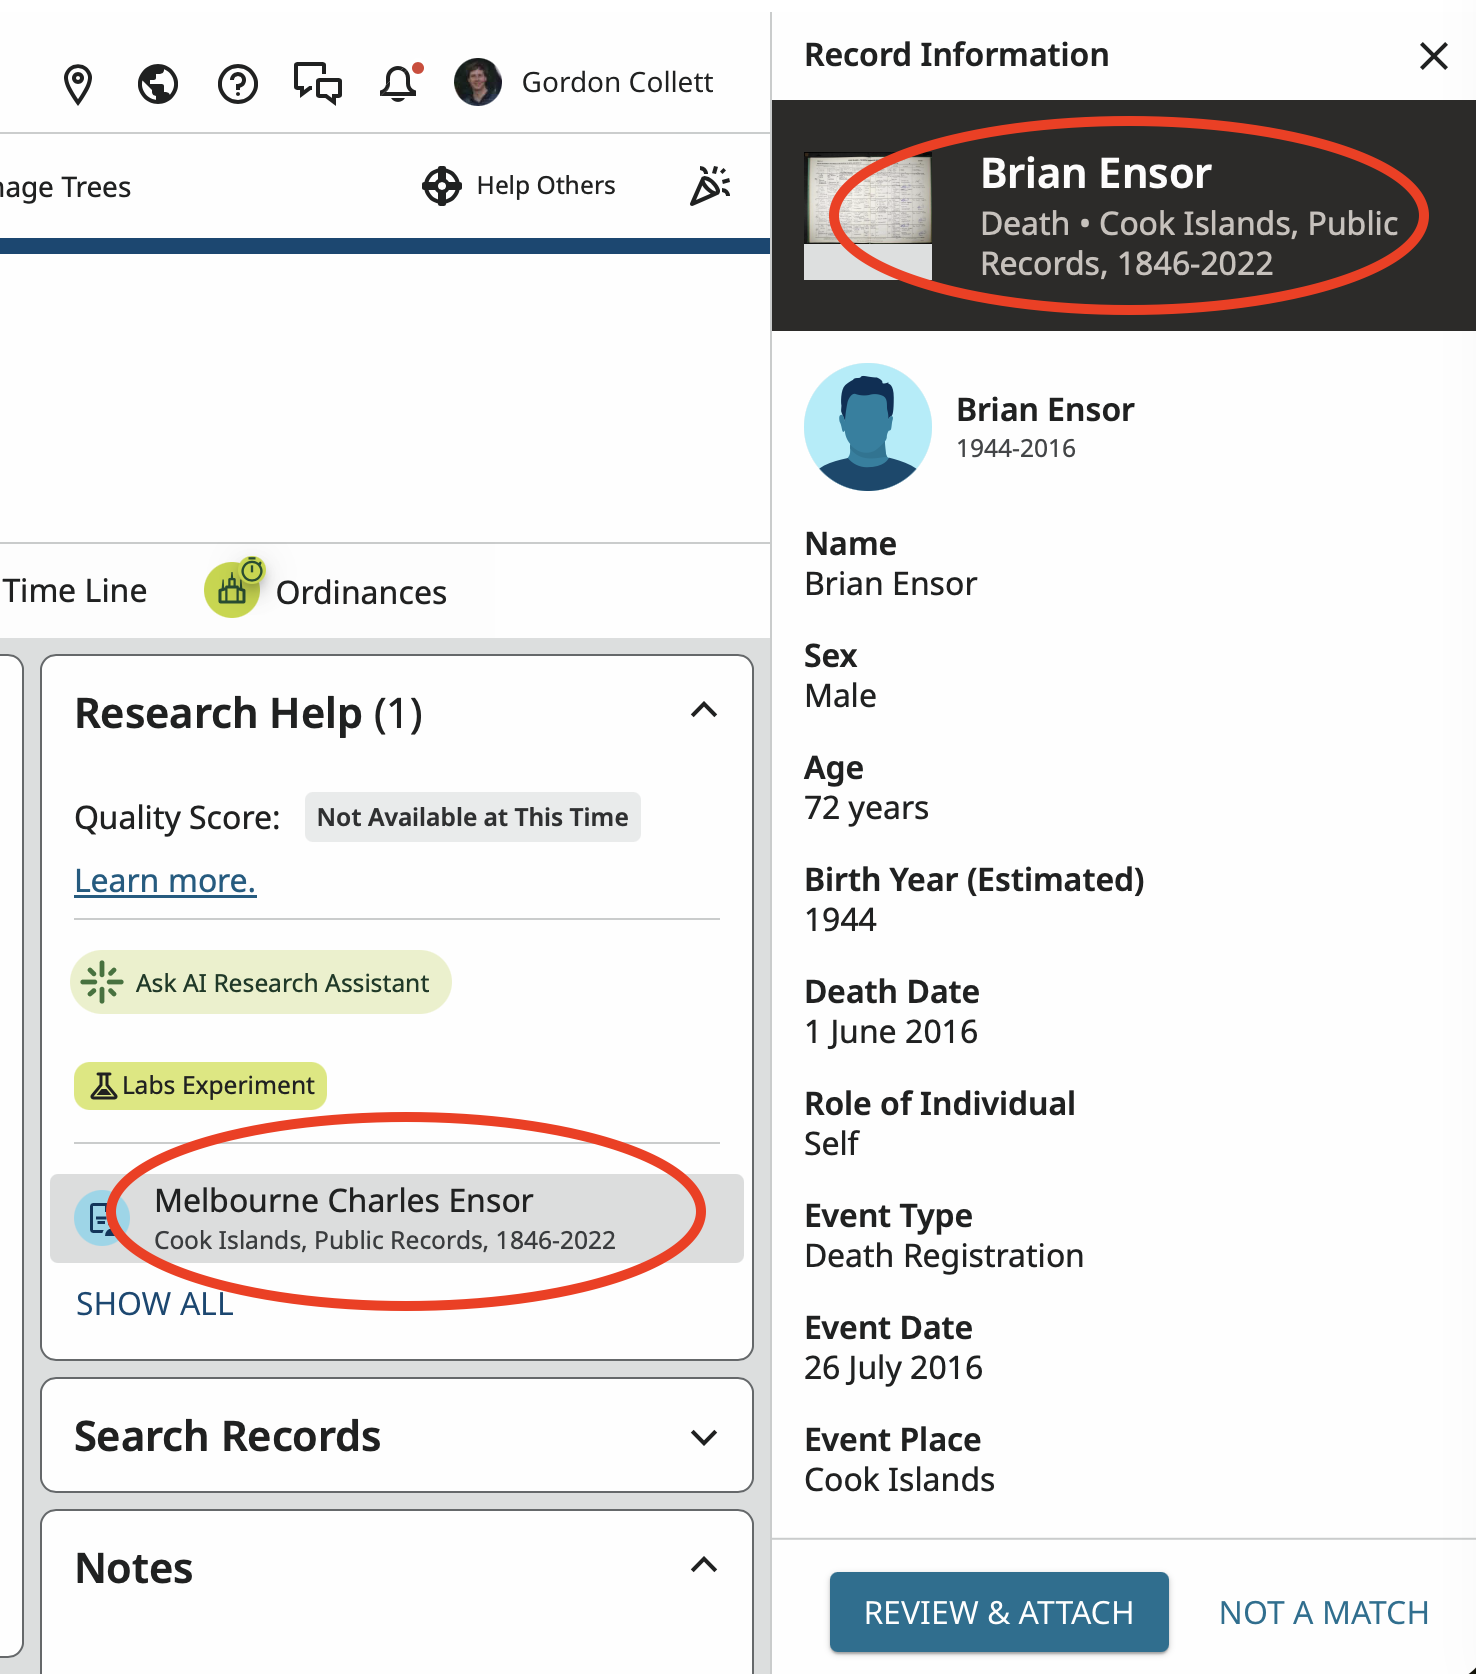The image size is (1476, 1674).
Task: Collapse the Notes section
Action: [x=704, y=1565]
